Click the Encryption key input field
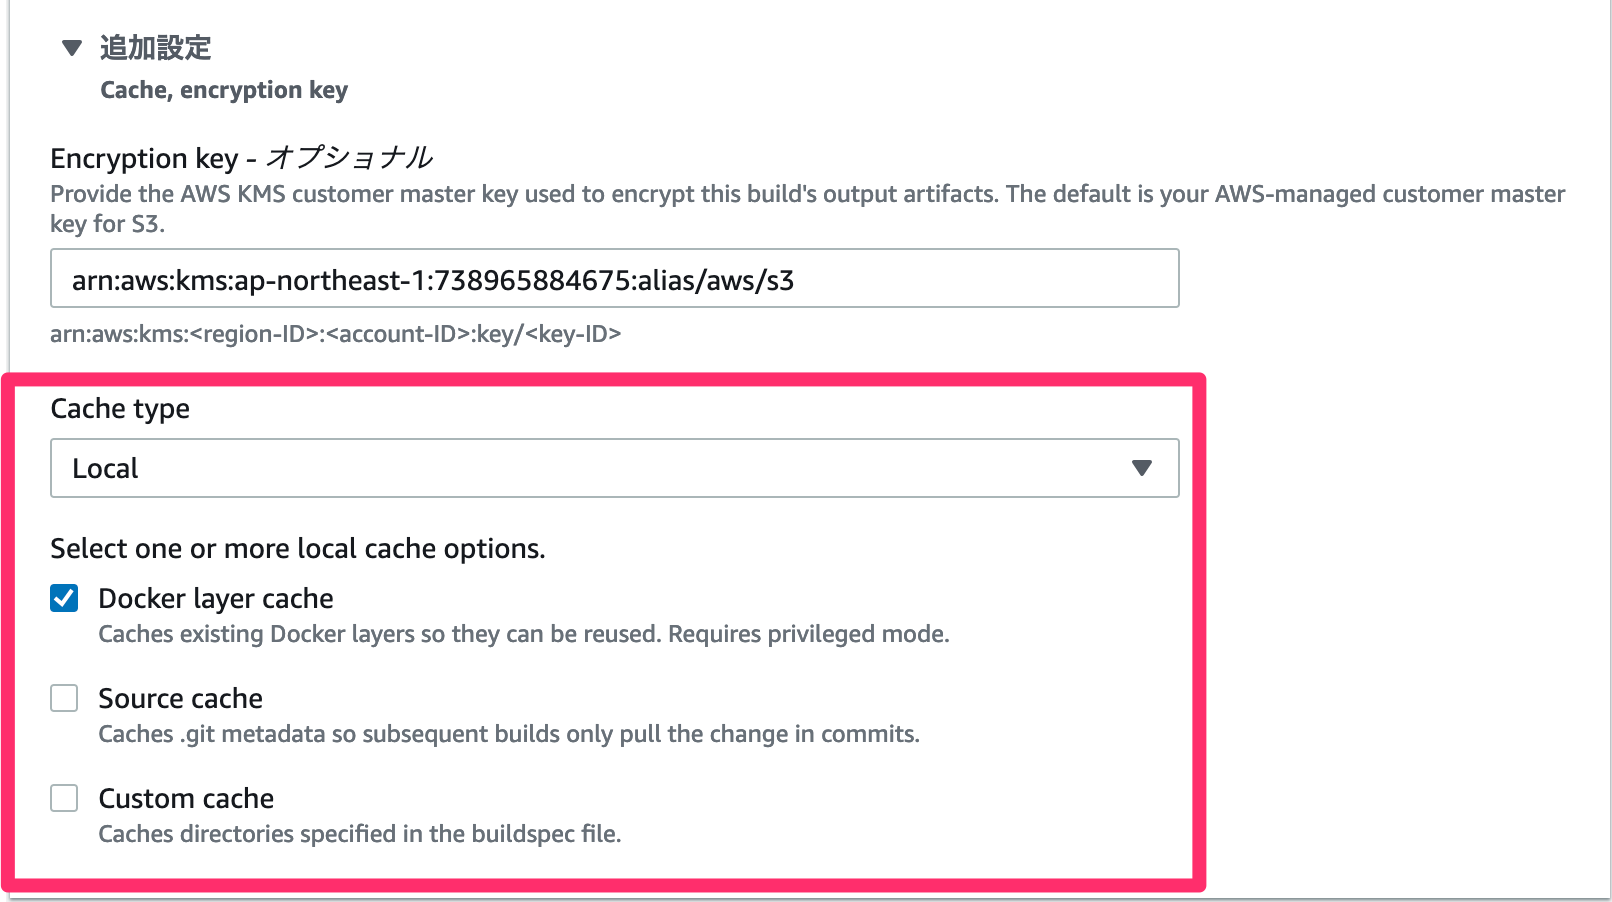Screen dimensions: 1612x902 613,279
